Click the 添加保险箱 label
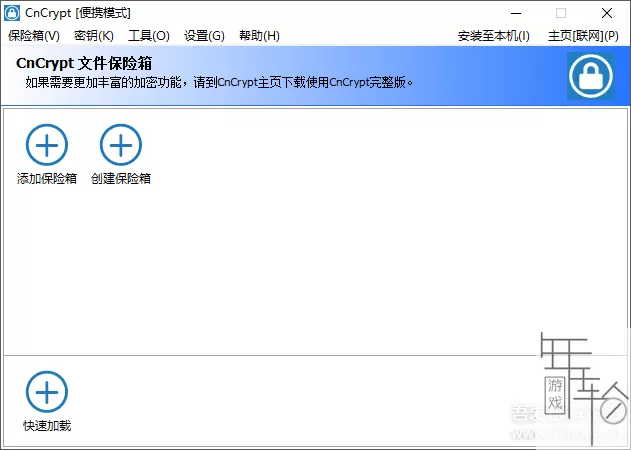The image size is (631, 450). tap(47, 178)
